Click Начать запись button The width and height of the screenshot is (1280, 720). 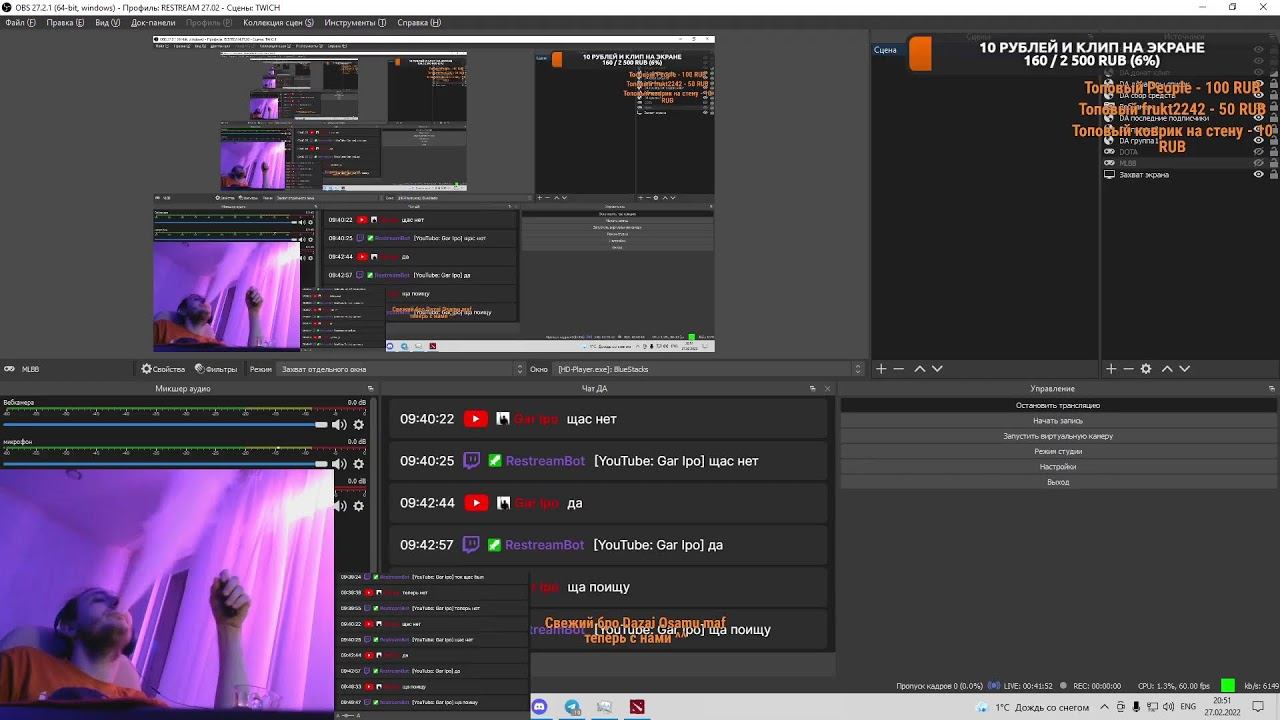(1058, 421)
